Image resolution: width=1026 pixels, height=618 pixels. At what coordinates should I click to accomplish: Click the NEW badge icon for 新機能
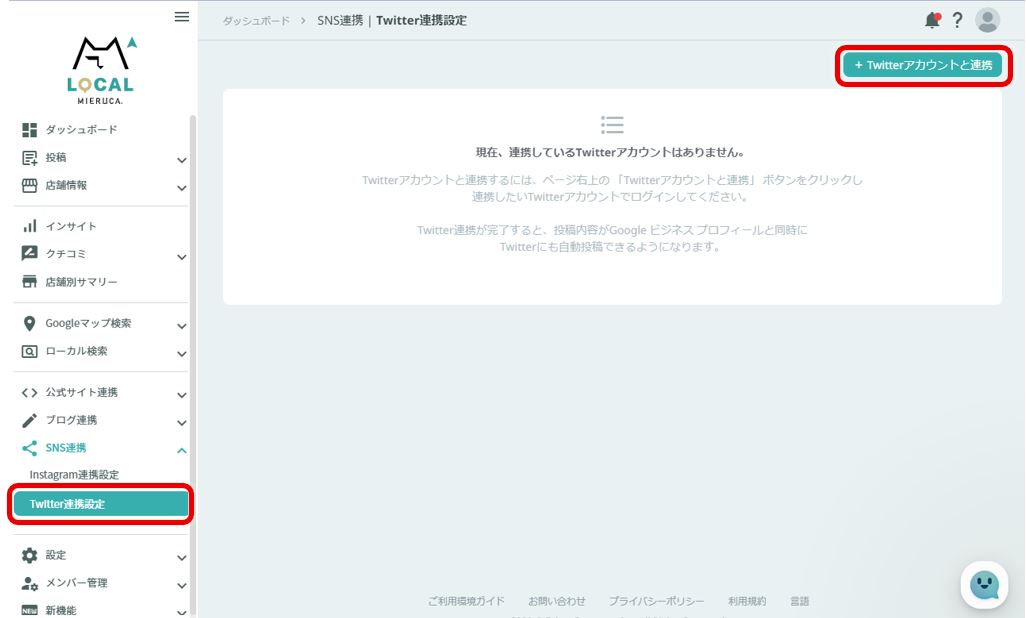(29, 610)
